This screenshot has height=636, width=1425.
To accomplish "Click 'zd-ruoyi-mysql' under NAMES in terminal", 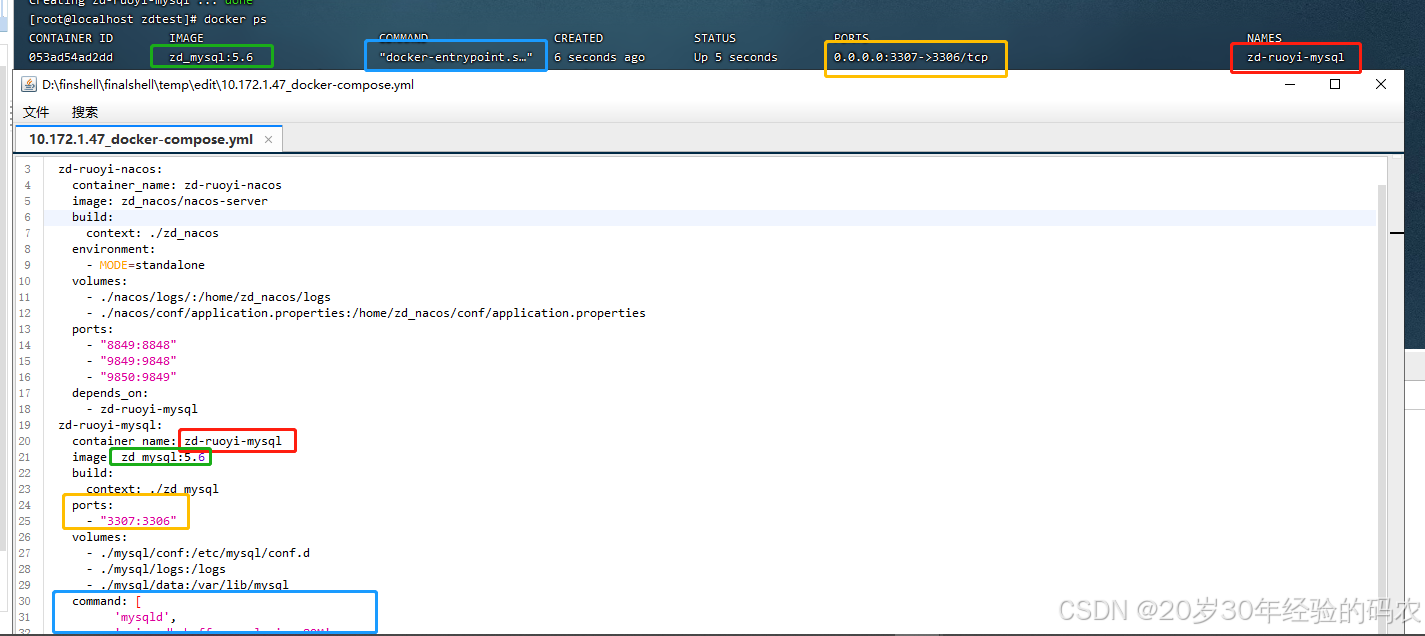I will pyautogui.click(x=1296, y=57).
